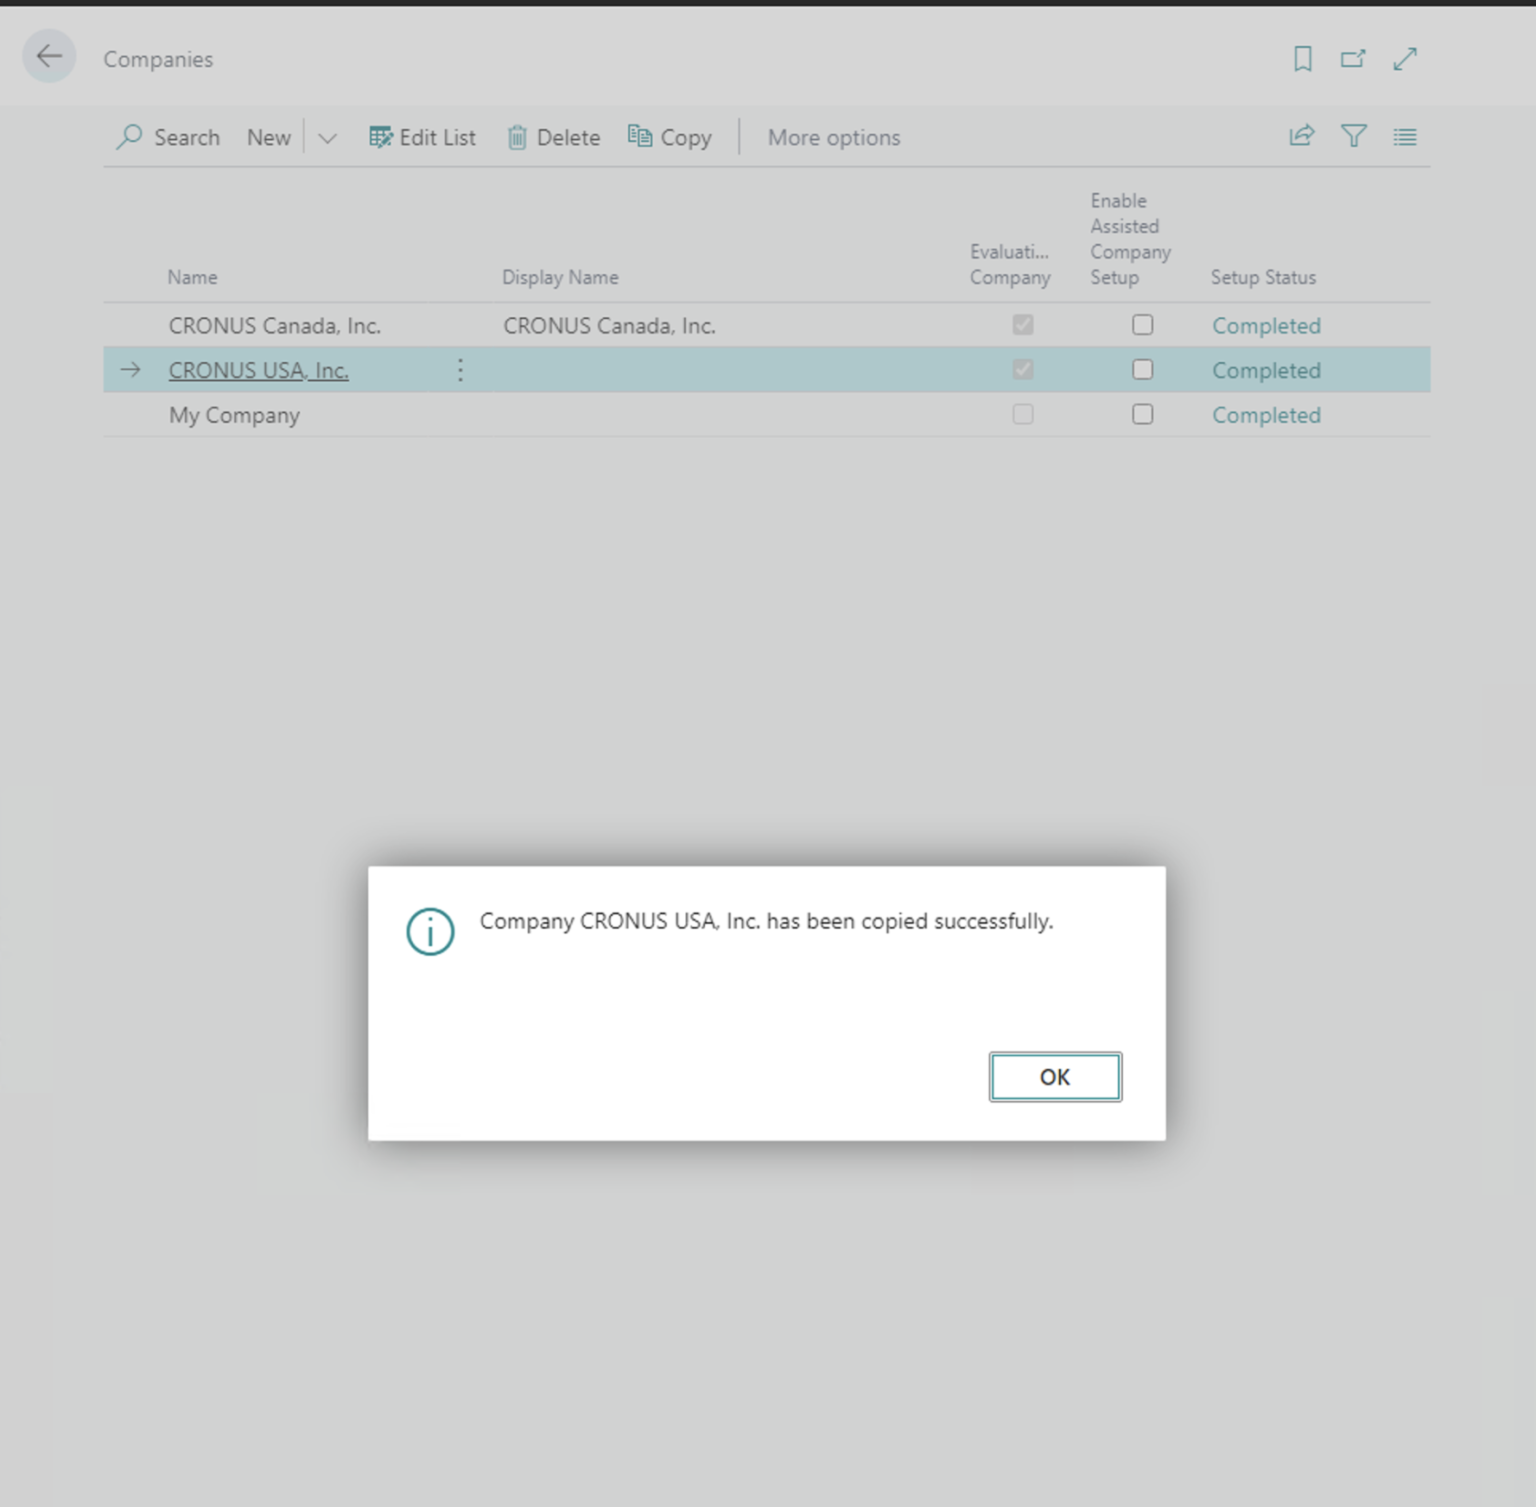The height and width of the screenshot is (1507, 1536).
Task: Expand the dropdown next to New
Action: point(327,137)
